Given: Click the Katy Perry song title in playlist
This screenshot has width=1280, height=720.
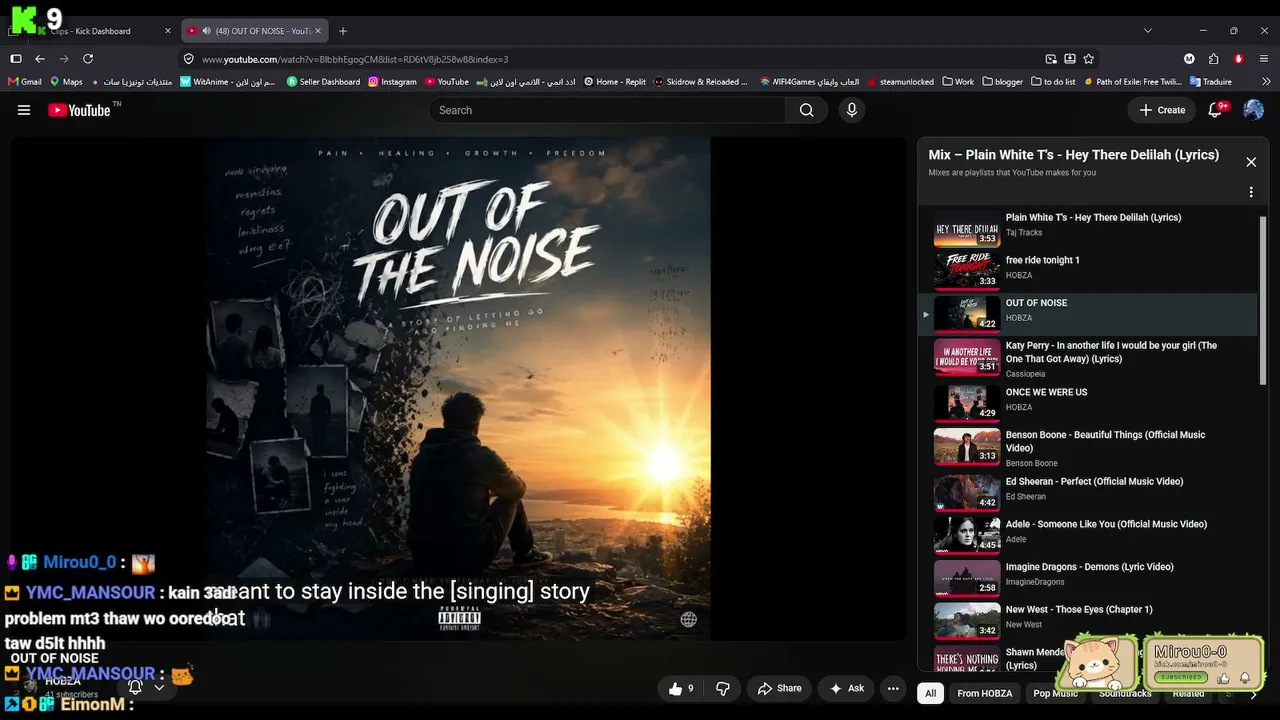Looking at the screenshot, I should click(1111, 352).
